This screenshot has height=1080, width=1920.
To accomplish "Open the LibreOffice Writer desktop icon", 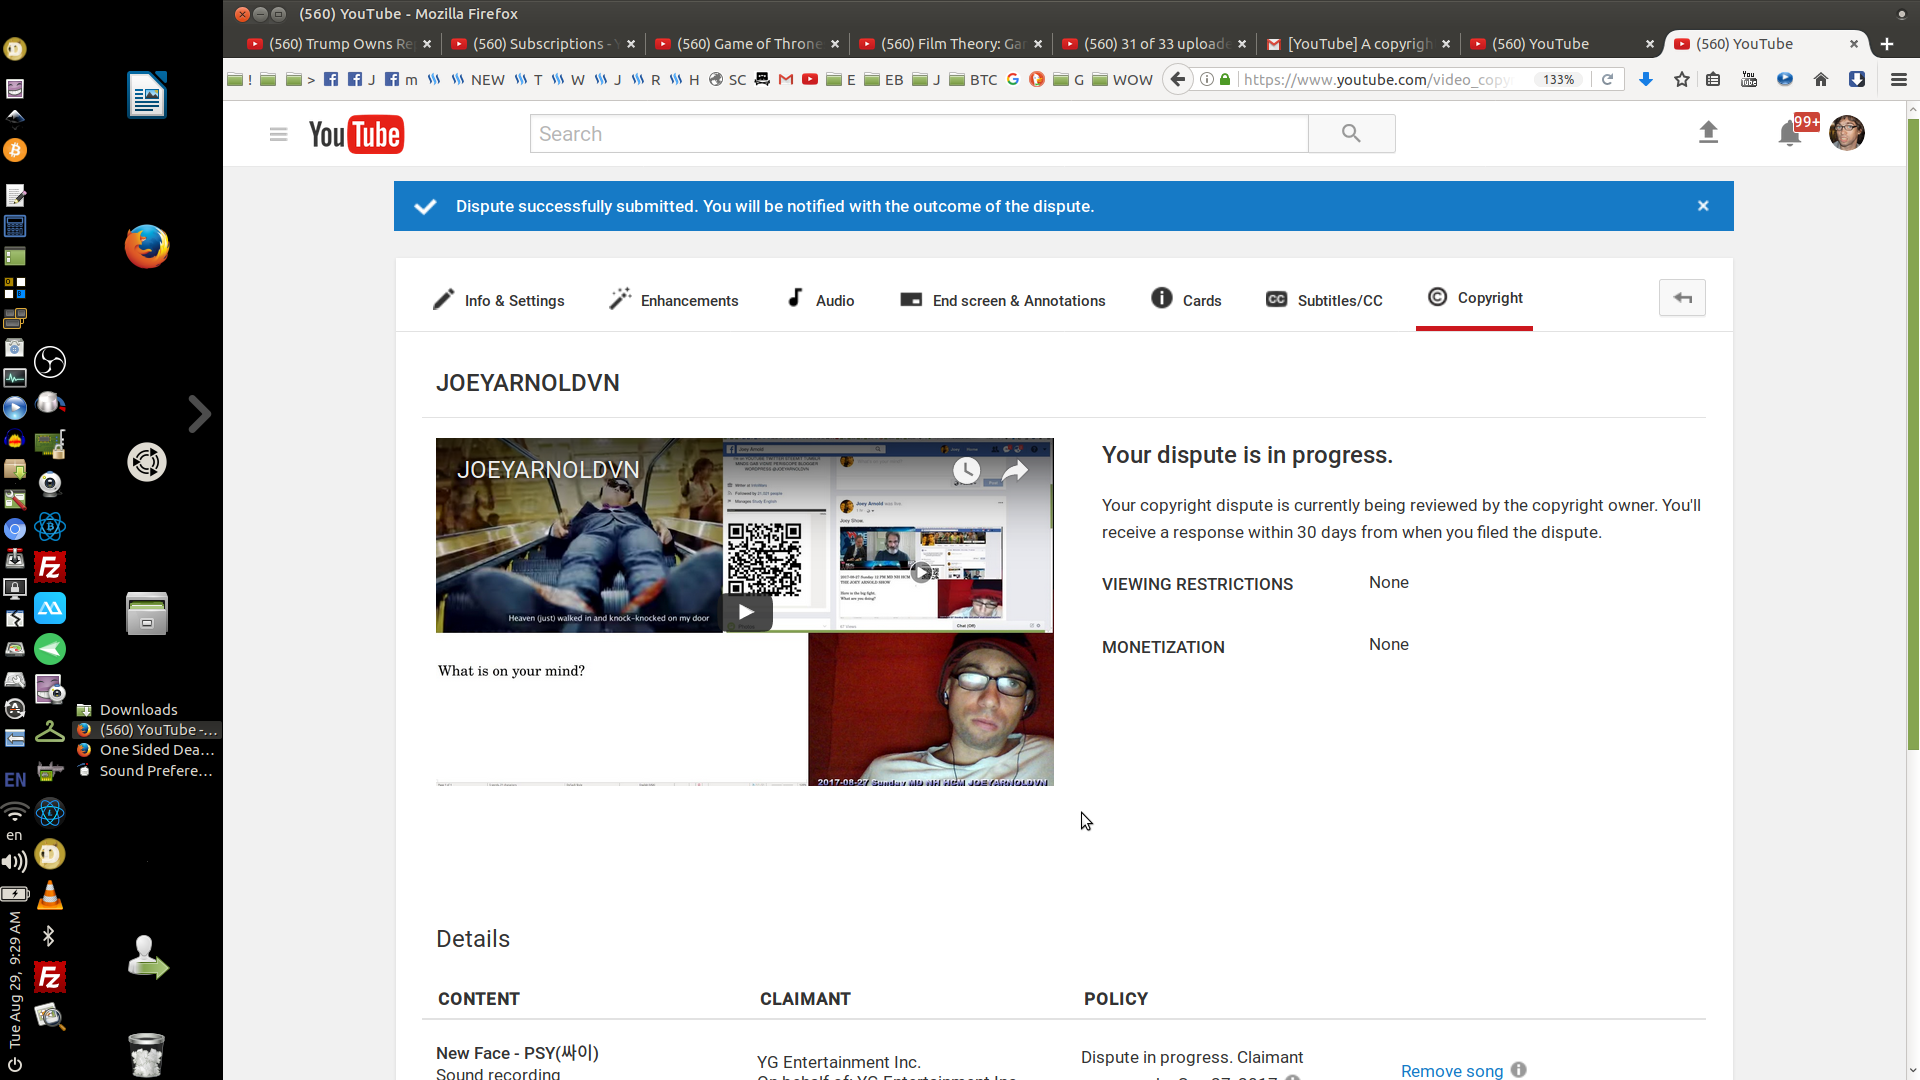I will click(x=147, y=95).
